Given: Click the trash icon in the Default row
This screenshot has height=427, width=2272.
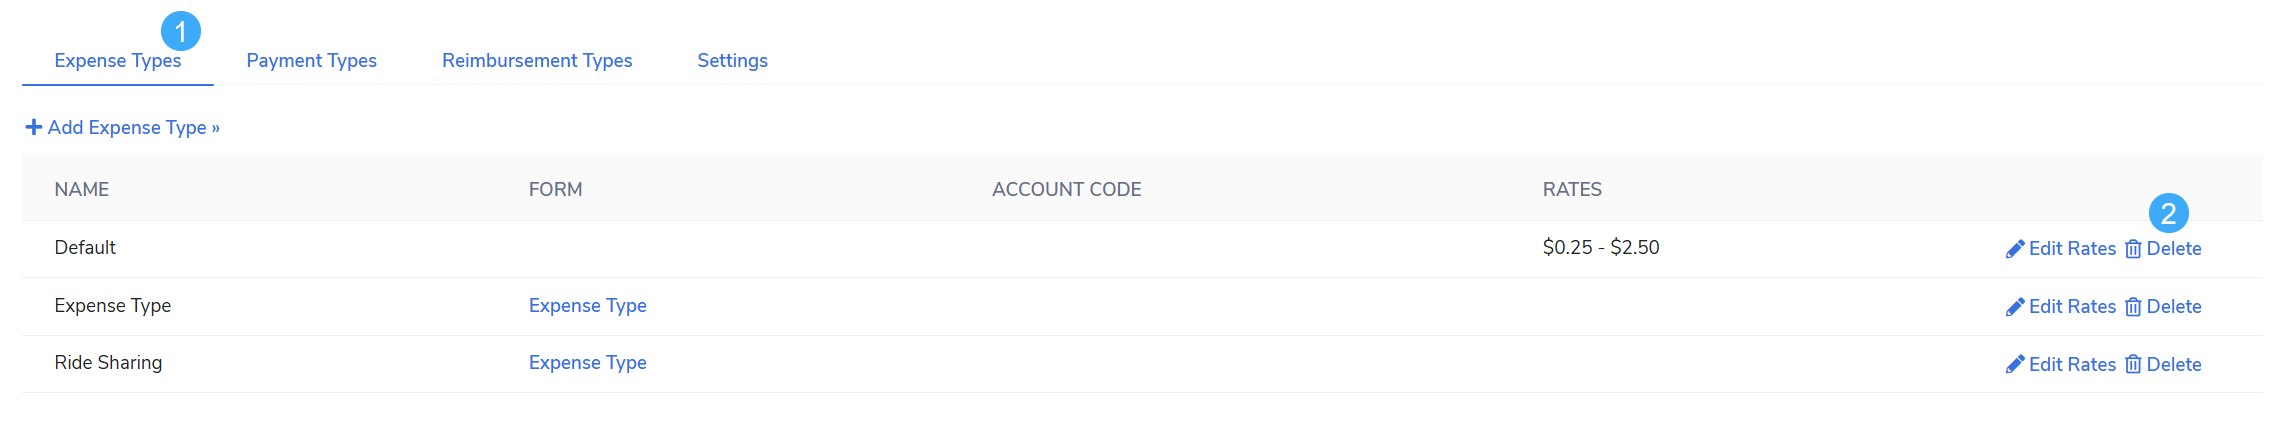Looking at the screenshot, I should pos(2133,249).
